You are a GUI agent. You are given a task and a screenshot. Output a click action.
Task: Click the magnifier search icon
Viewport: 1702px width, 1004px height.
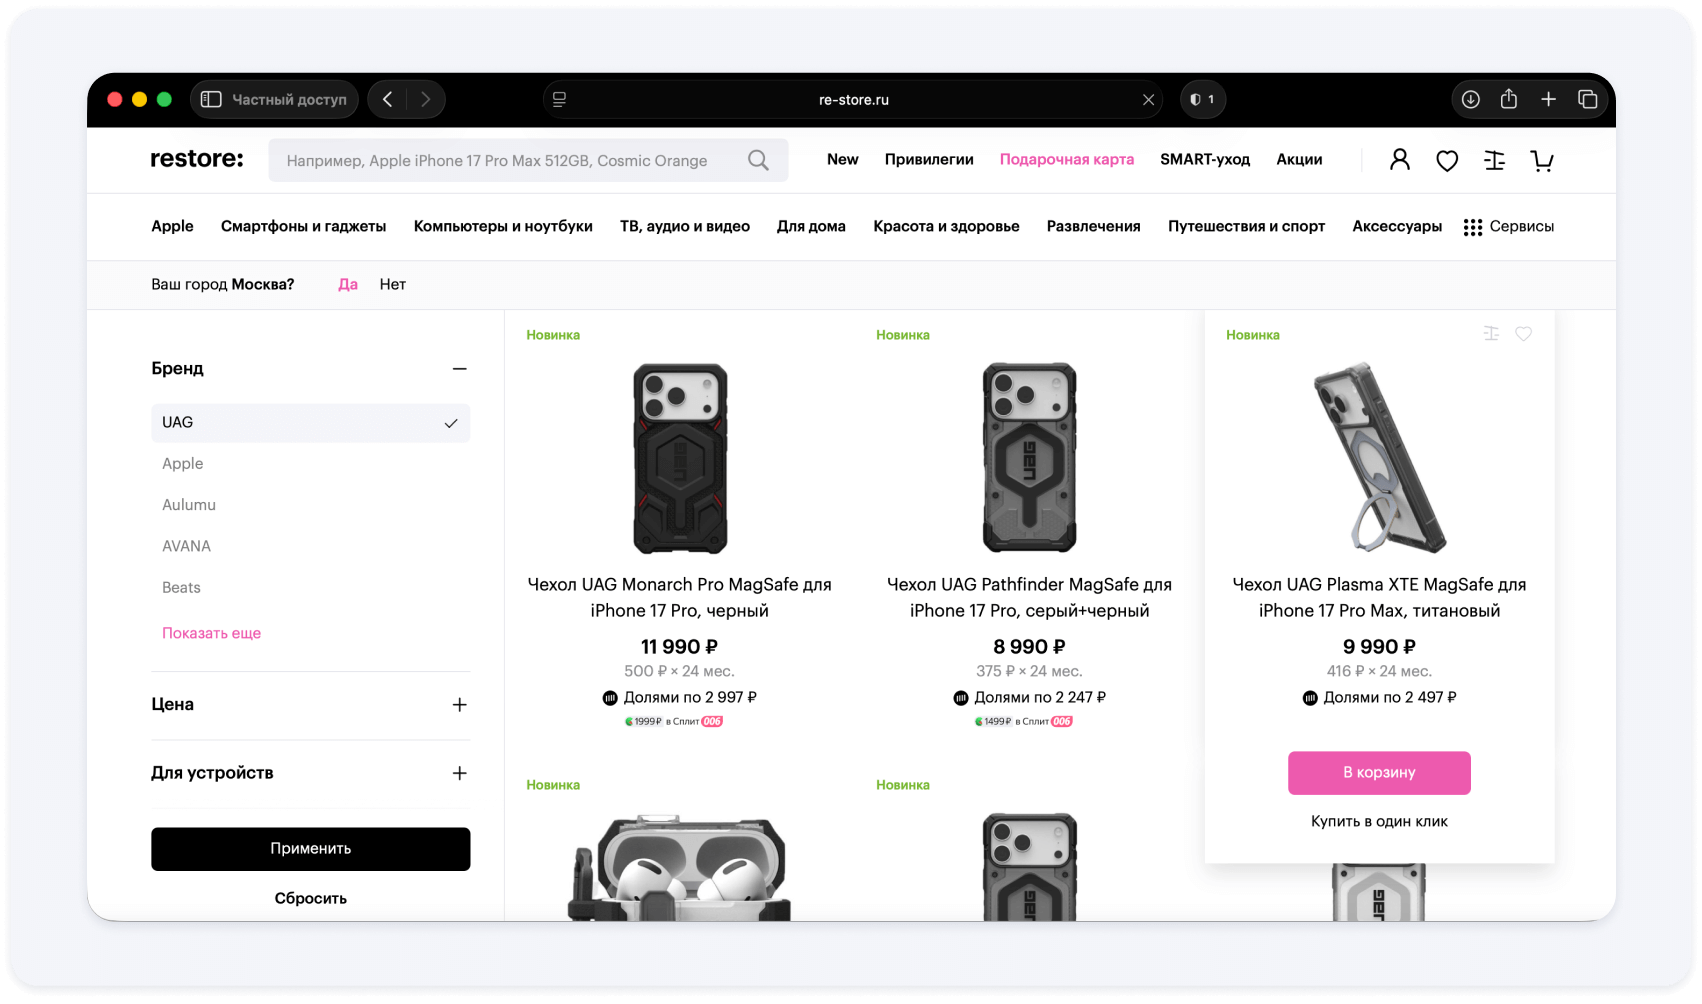click(x=758, y=160)
